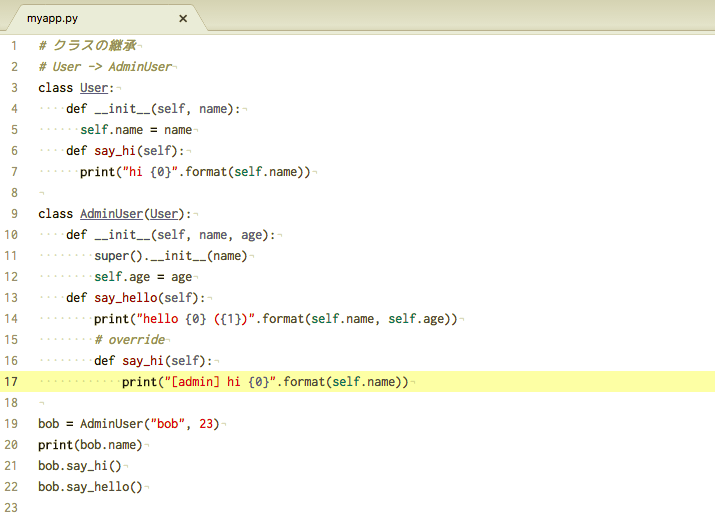Click self.age = age assignment line
The width and height of the screenshot is (715, 522).
(143, 277)
